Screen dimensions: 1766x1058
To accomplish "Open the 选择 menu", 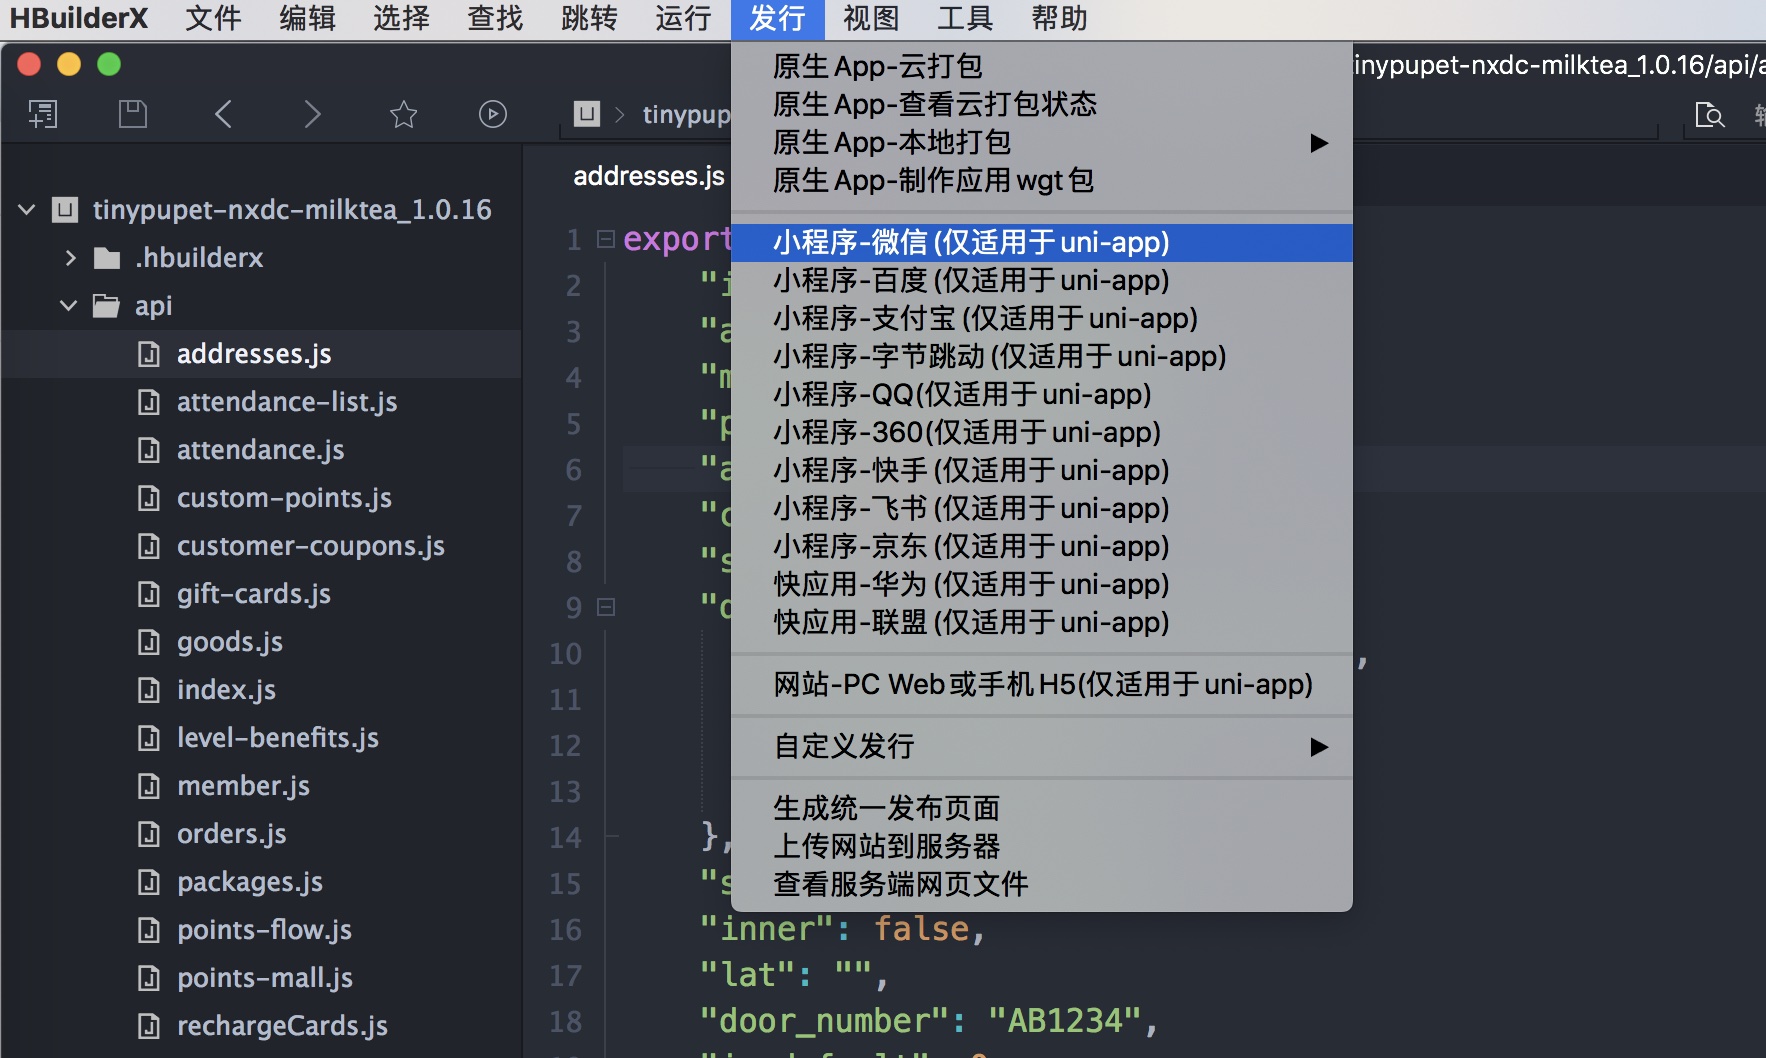I will coord(401,19).
